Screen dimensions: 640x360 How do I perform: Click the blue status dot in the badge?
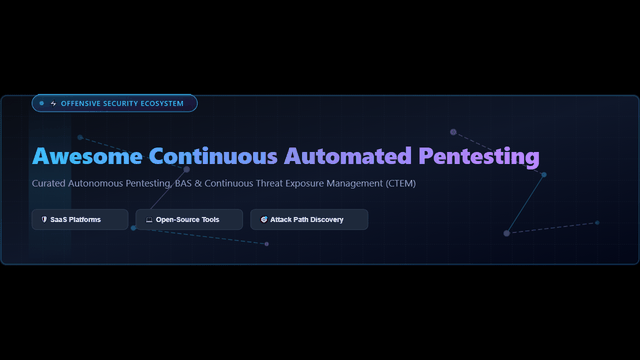click(42, 103)
